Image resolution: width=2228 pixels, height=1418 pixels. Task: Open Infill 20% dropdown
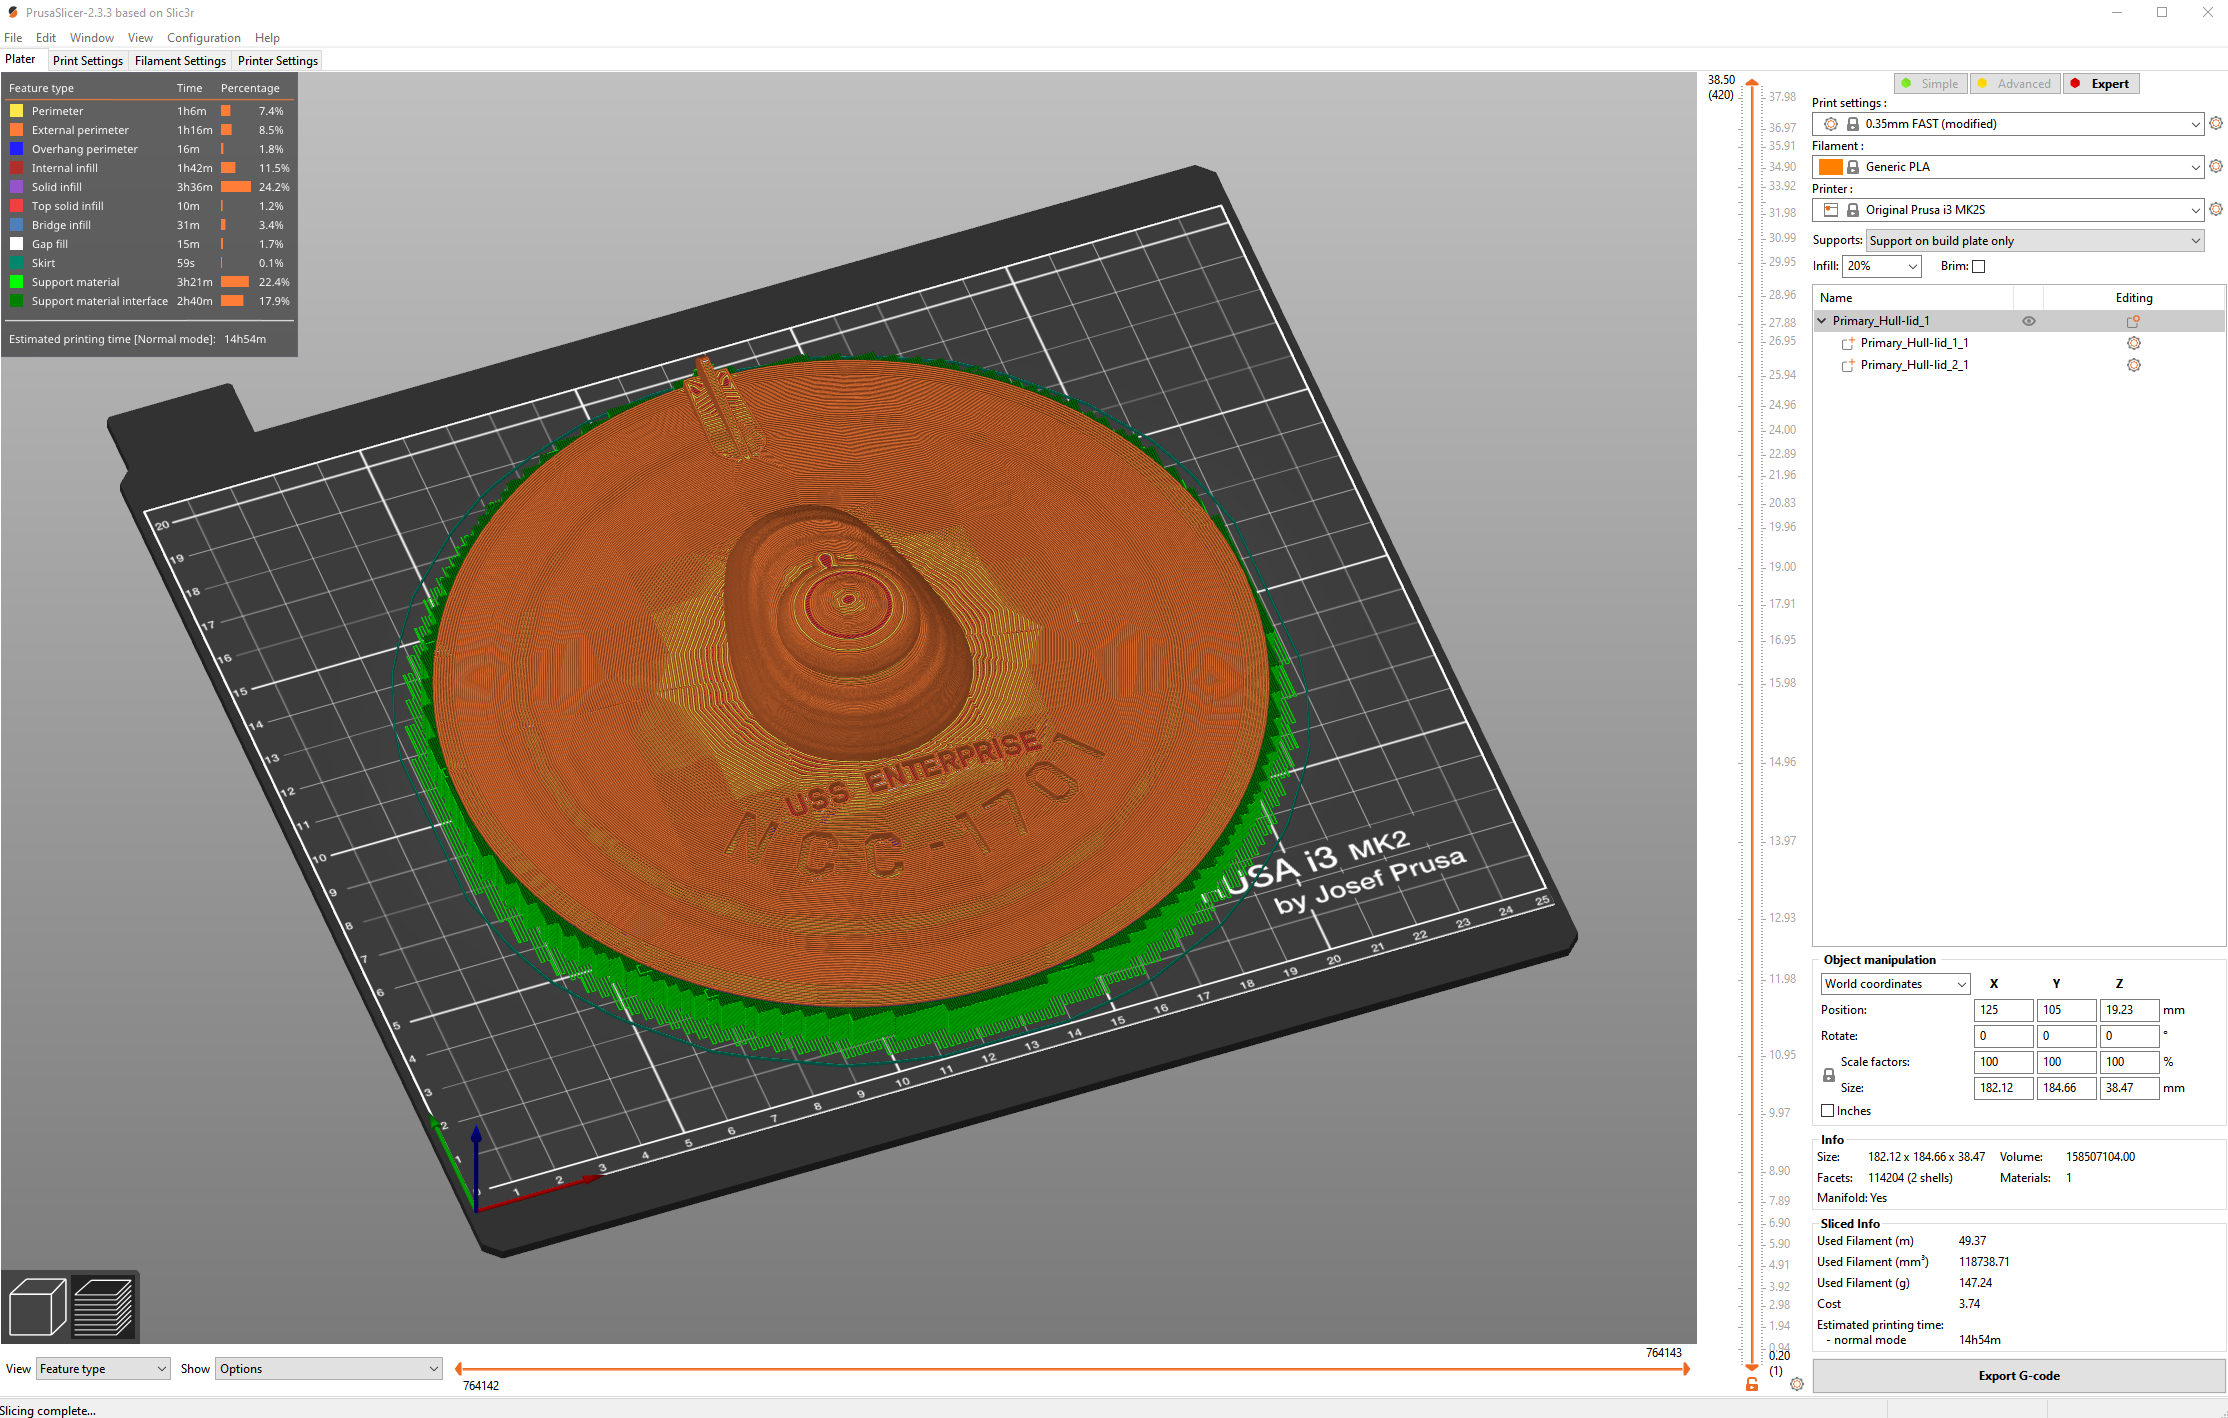(1882, 266)
